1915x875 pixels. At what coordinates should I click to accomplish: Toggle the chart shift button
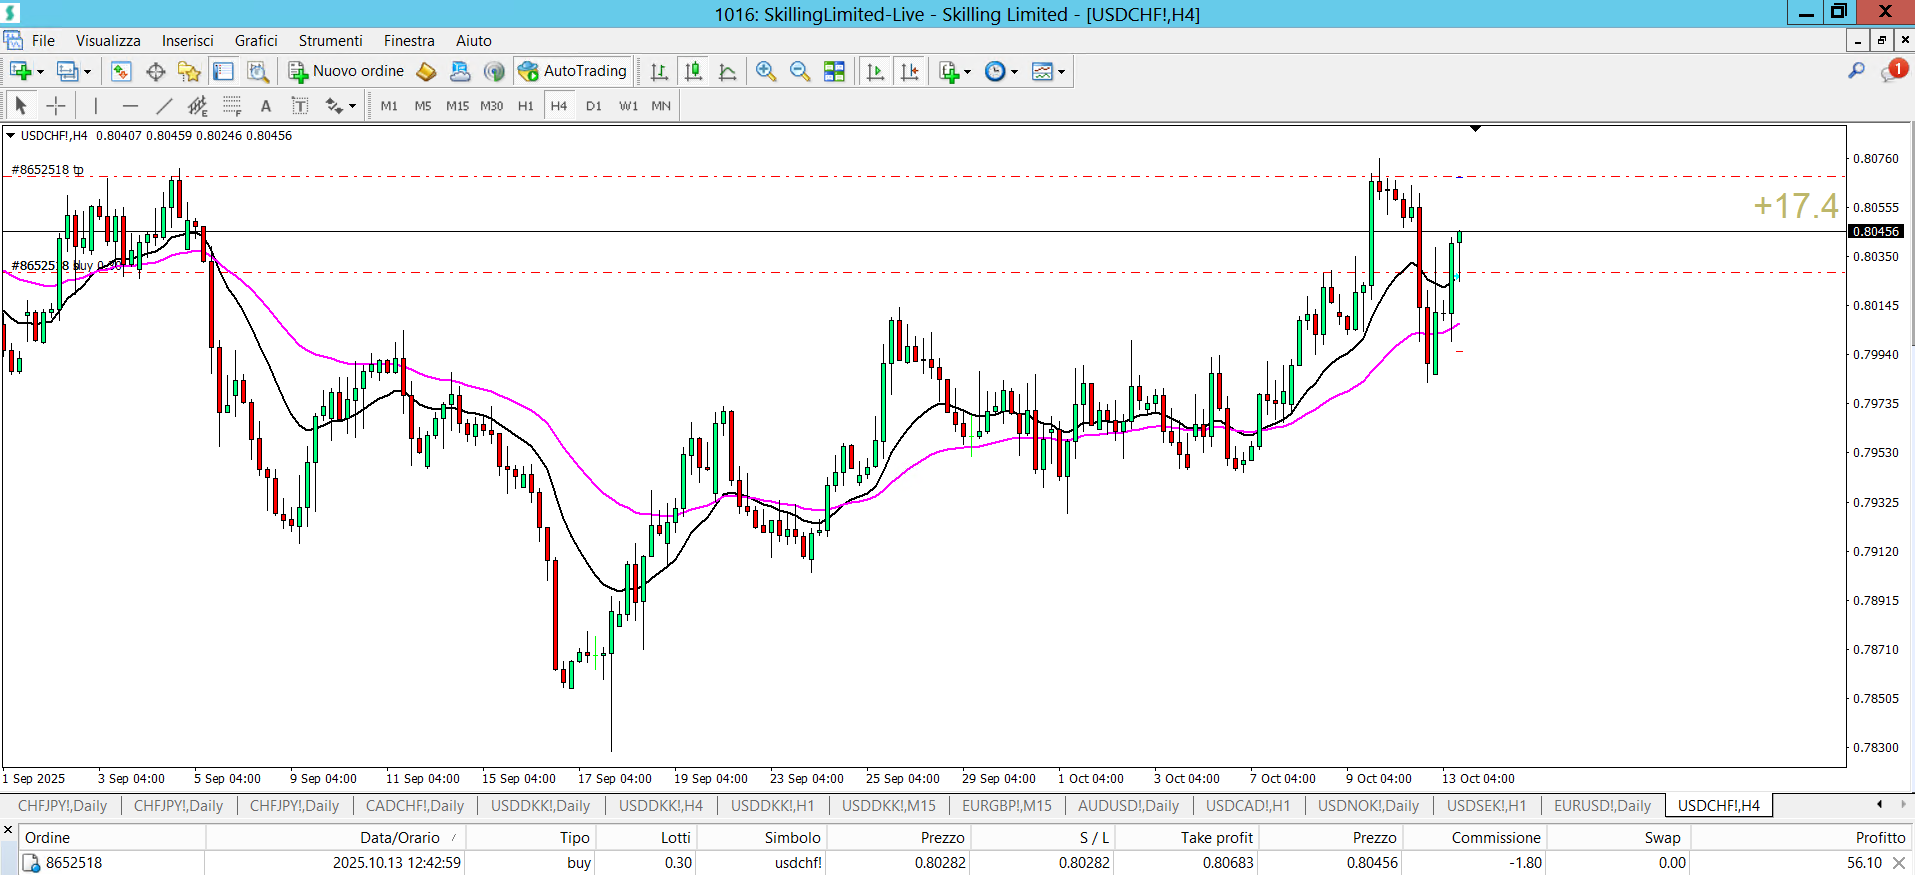(x=909, y=71)
